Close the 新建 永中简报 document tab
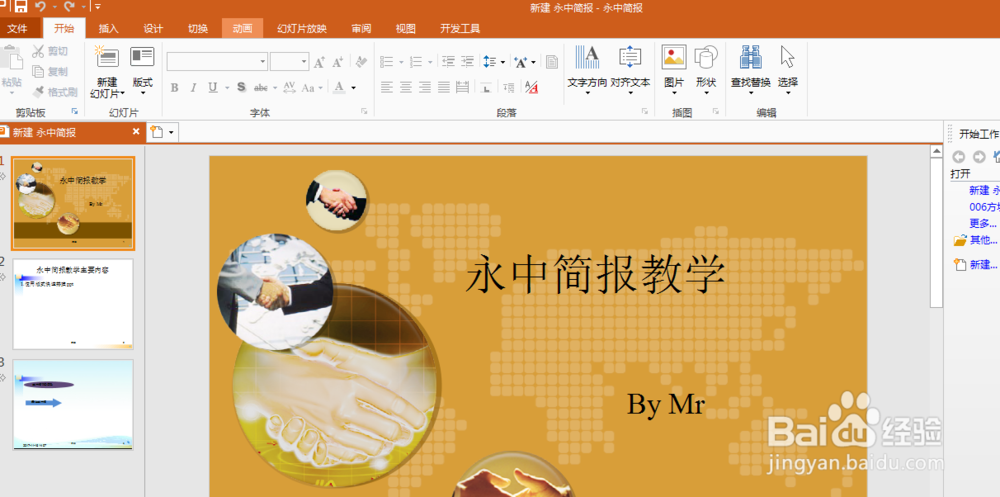 pyautogui.click(x=136, y=131)
